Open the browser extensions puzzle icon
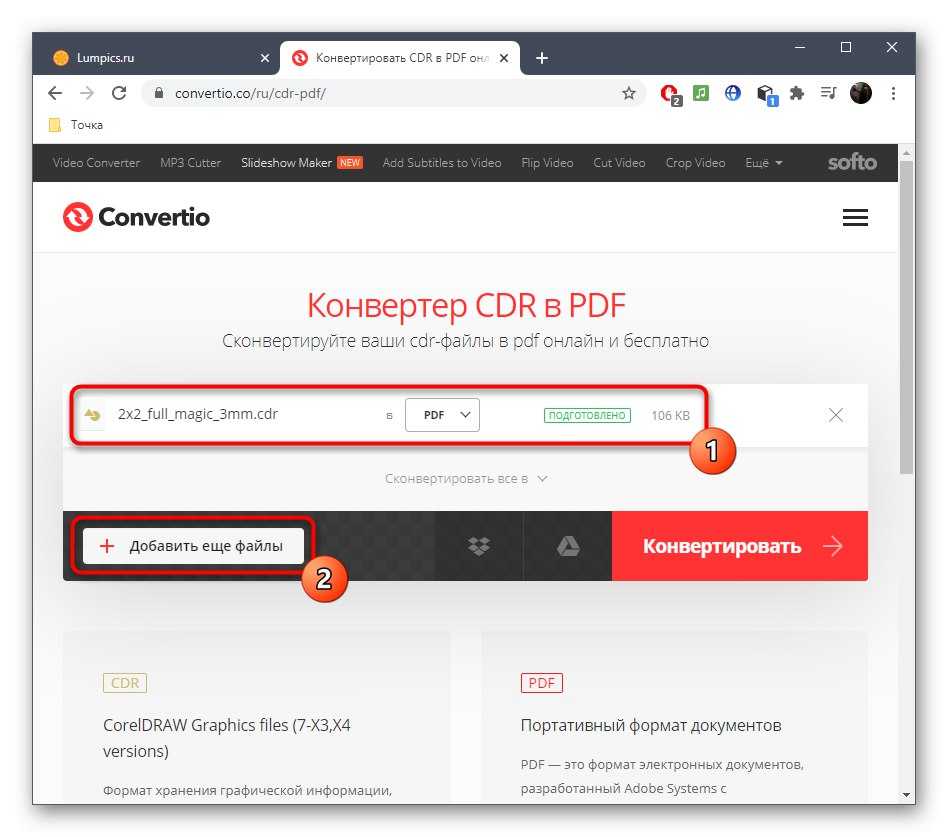This screenshot has height=837, width=948. [x=797, y=93]
